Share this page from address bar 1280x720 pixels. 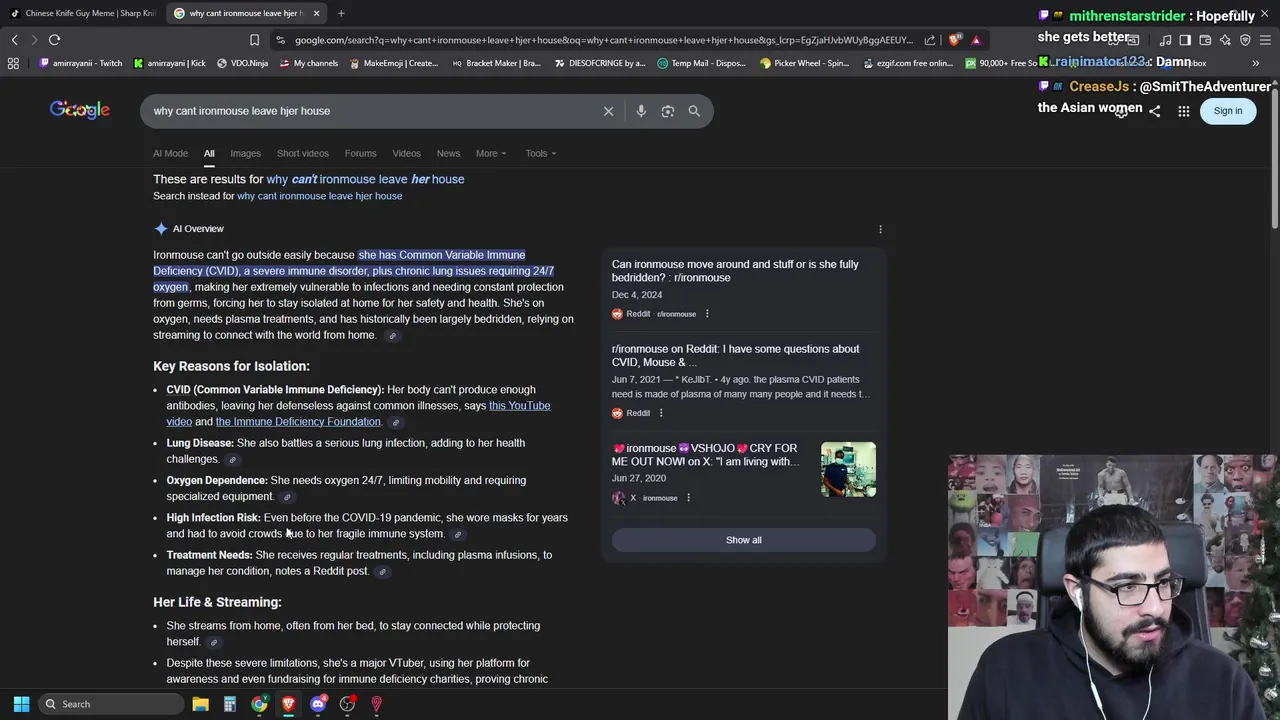(930, 40)
